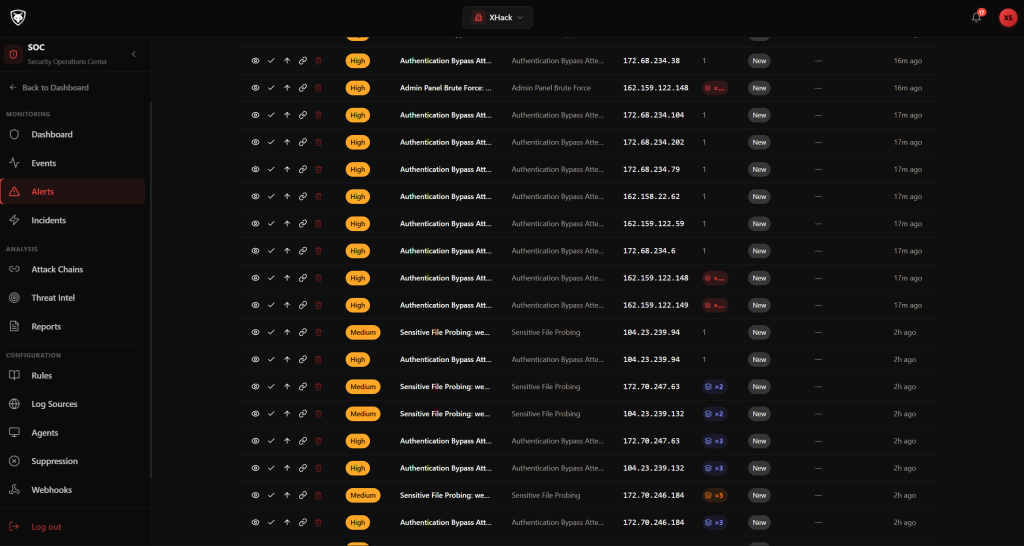Click the eye icon for Admin Panel Brute Force alert
The image size is (1024, 546).
click(255, 88)
